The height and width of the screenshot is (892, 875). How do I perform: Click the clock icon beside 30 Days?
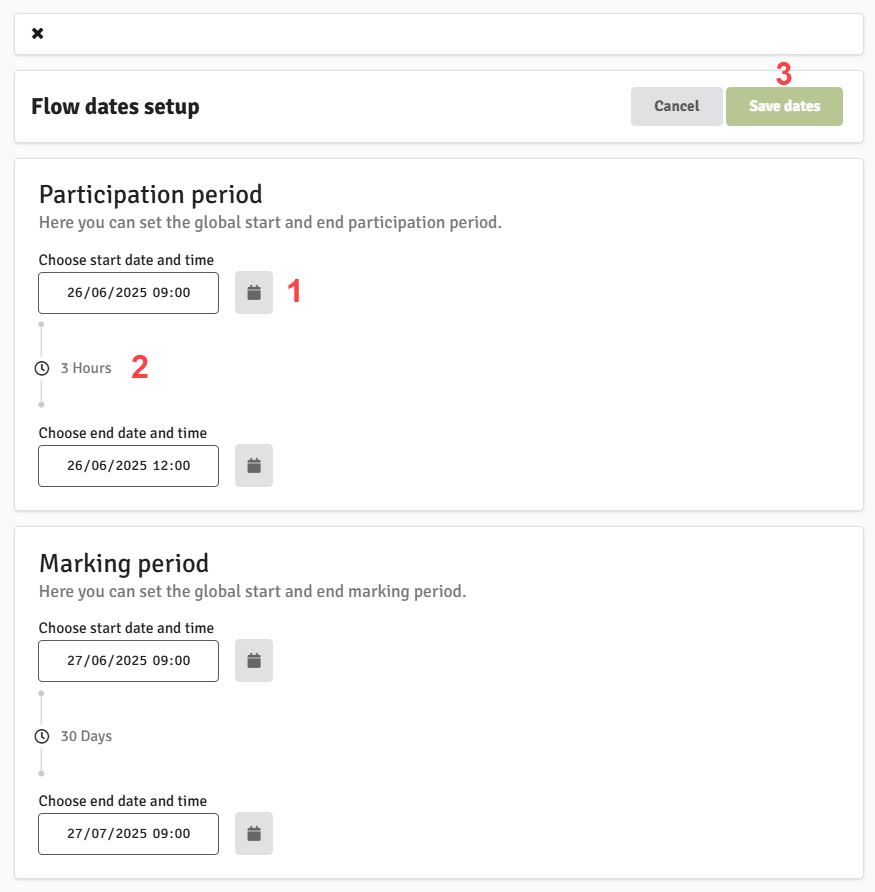(42, 736)
